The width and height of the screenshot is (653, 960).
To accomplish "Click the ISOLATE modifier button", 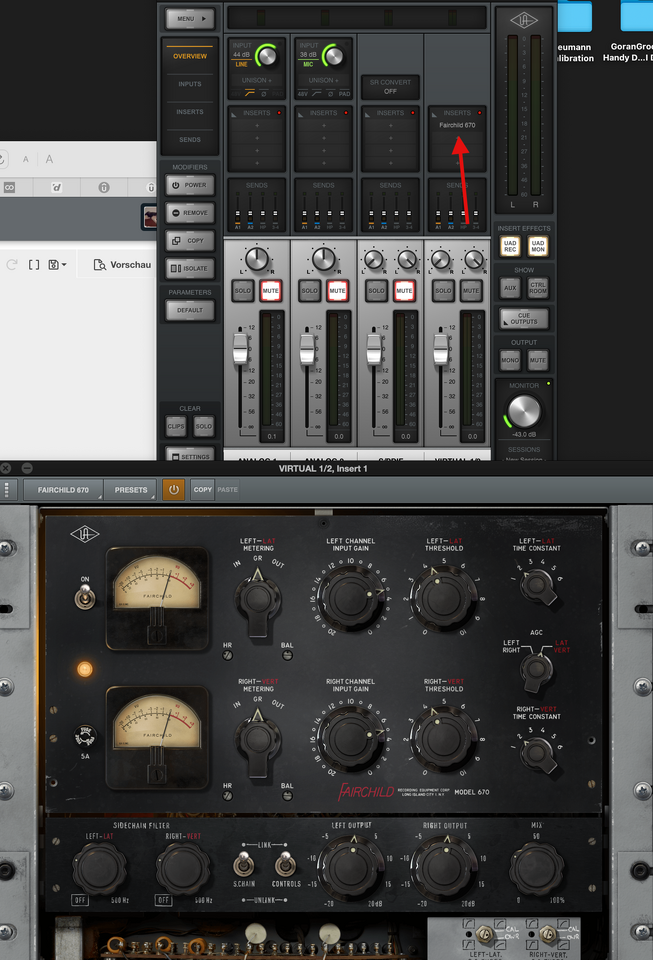I will click(x=190, y=268).
